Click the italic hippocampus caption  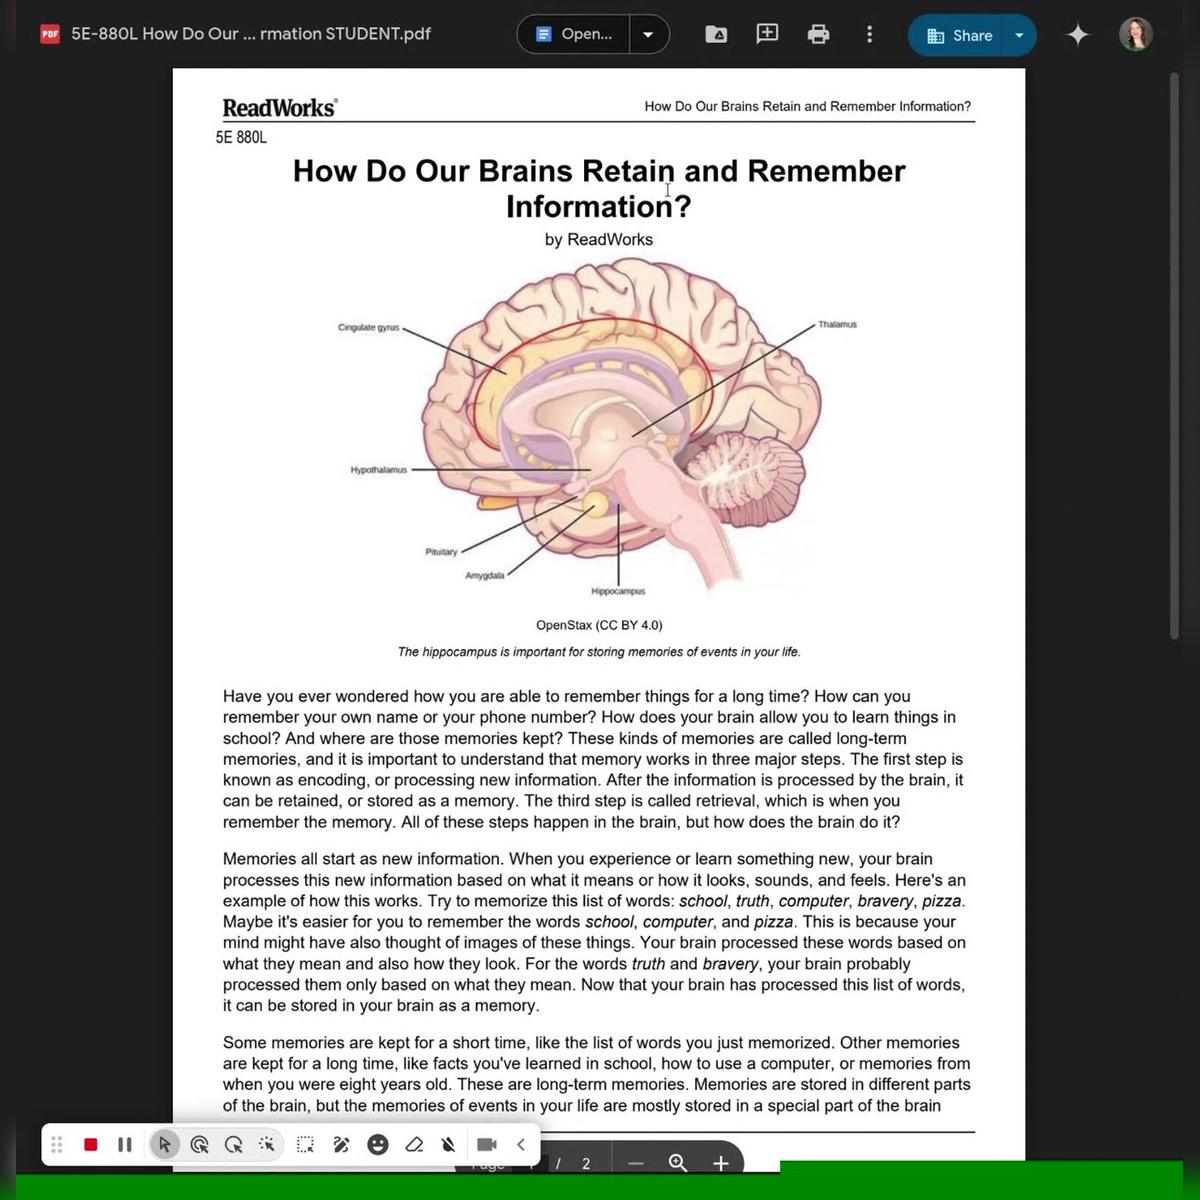(599, 652)
